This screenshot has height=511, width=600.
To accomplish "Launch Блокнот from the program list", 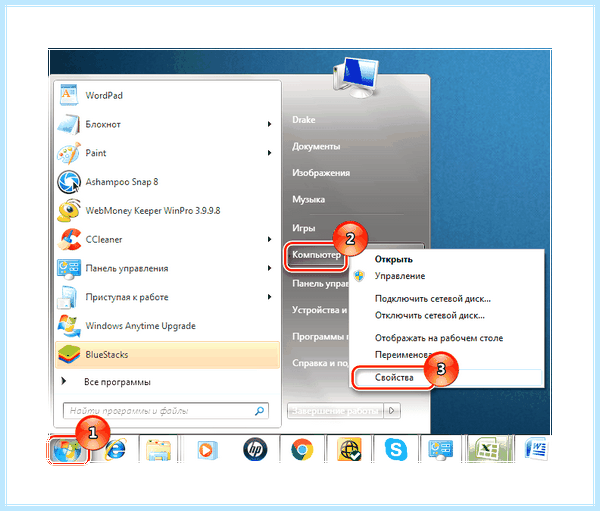I will pos(167,124).
